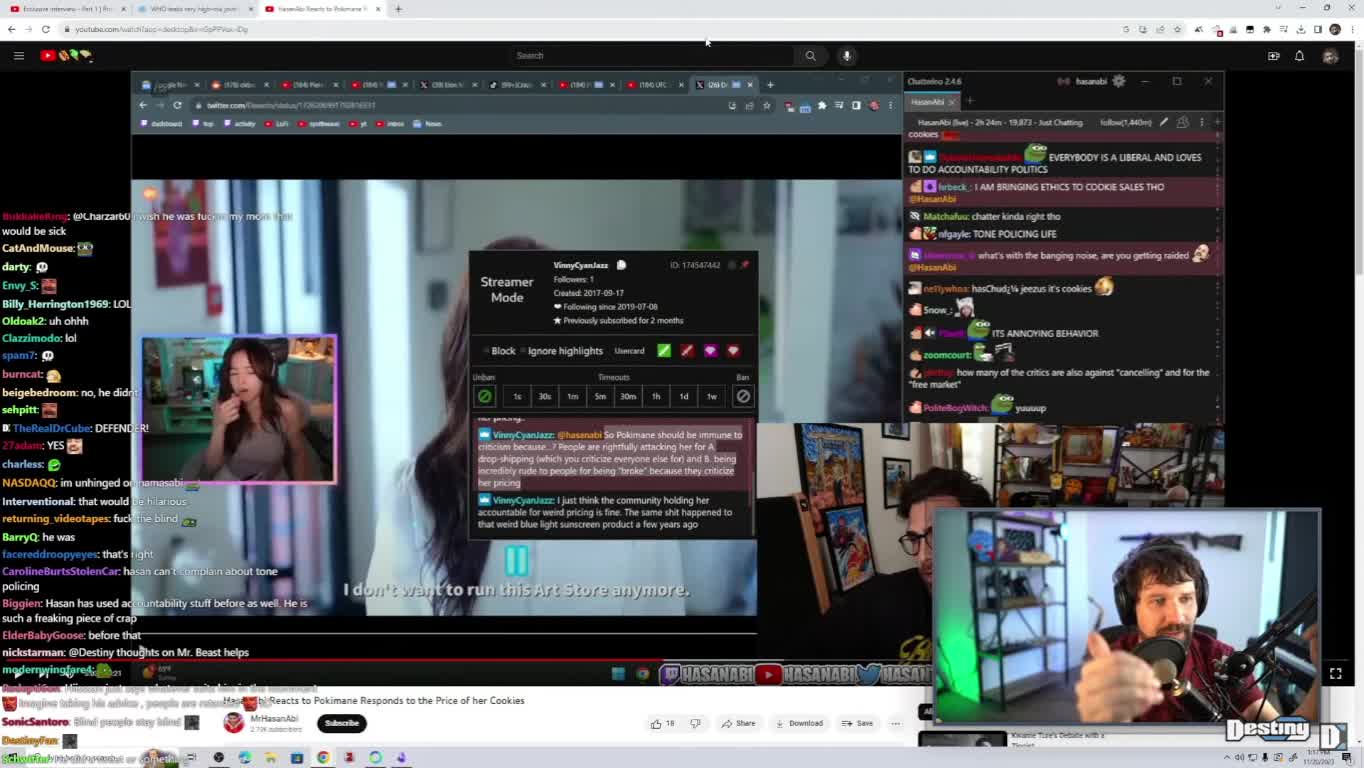
Task: Start voice search with the microphone
Action: (x=847, y=56)
